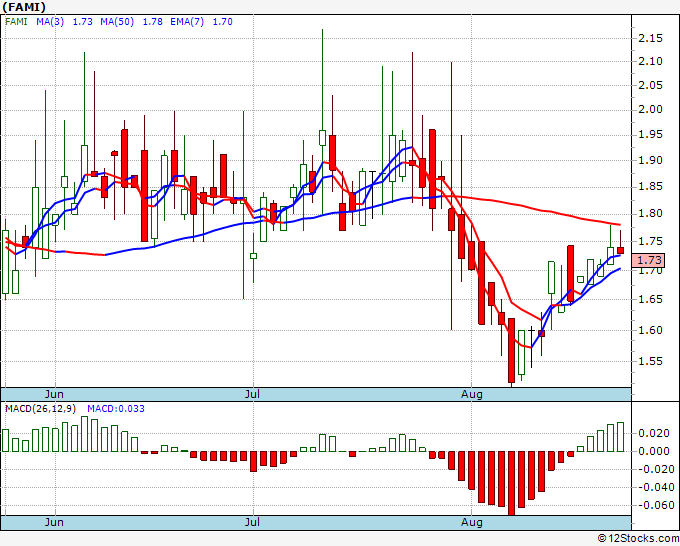680x546 pixels.
Task: Click the Aug label on MACD axis
Action: tap(472, 522)
